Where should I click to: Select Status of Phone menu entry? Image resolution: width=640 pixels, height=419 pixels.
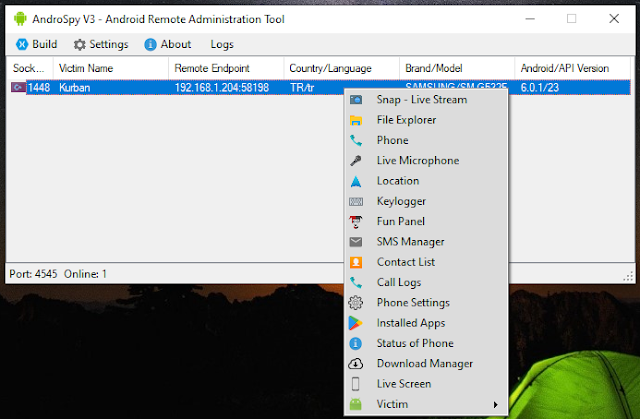click(x=426, y=344)
